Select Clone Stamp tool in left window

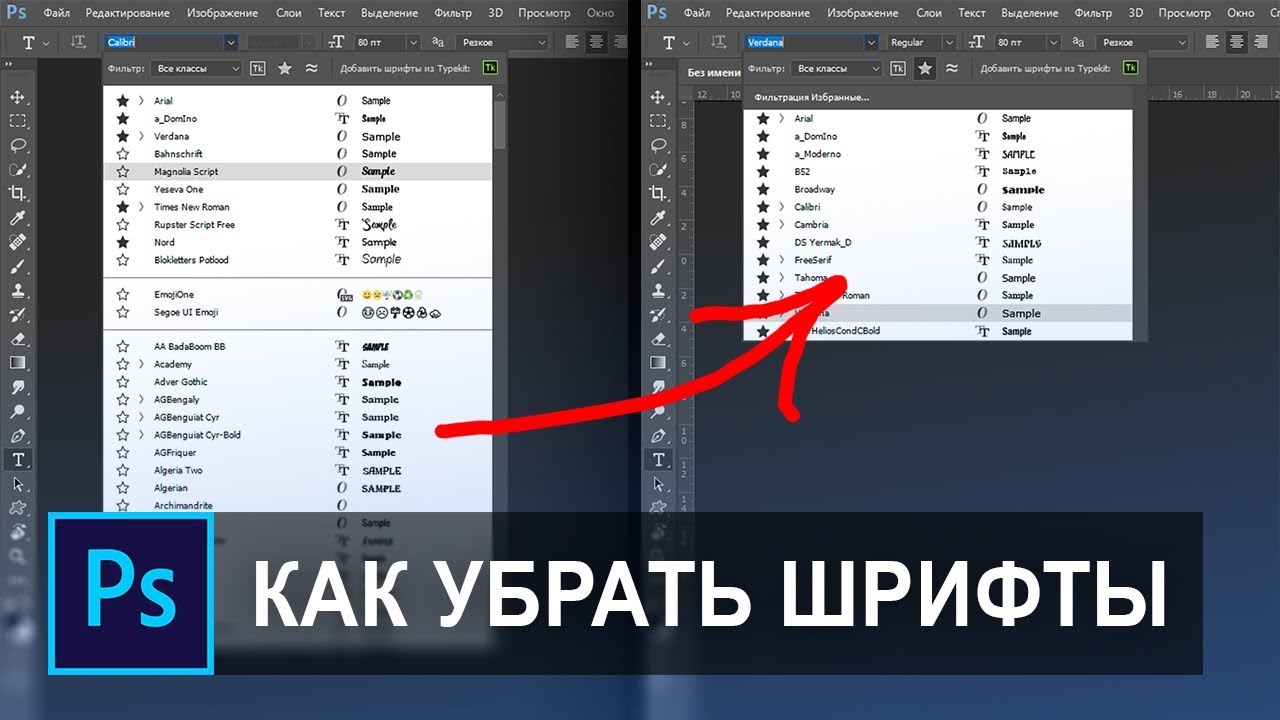[x=18, y=290]
